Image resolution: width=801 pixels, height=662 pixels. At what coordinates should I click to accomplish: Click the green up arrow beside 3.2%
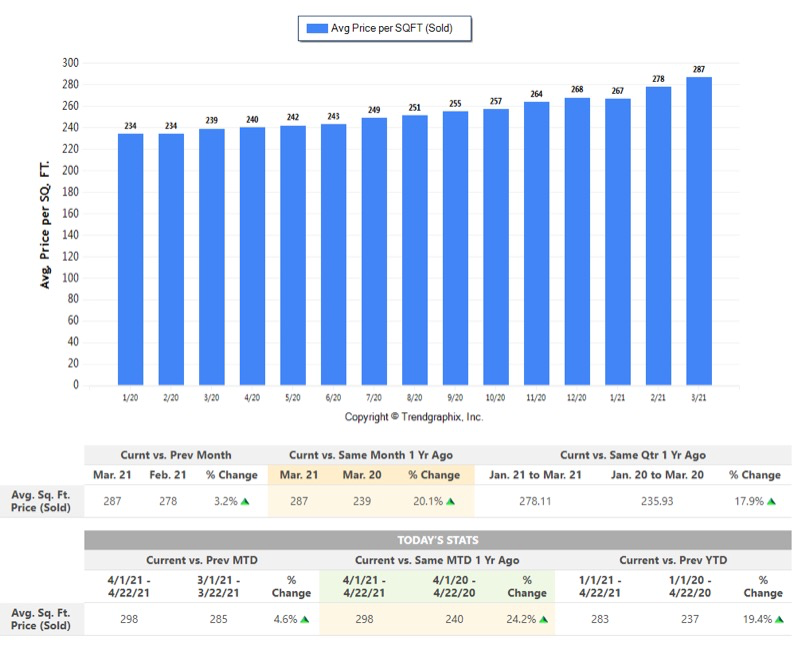(247, 502)
